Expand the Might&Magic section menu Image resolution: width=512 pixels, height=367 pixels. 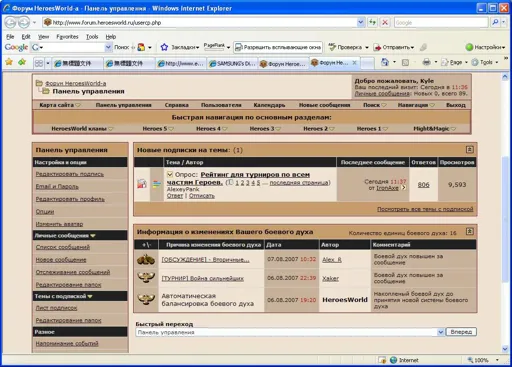[434, 129]
